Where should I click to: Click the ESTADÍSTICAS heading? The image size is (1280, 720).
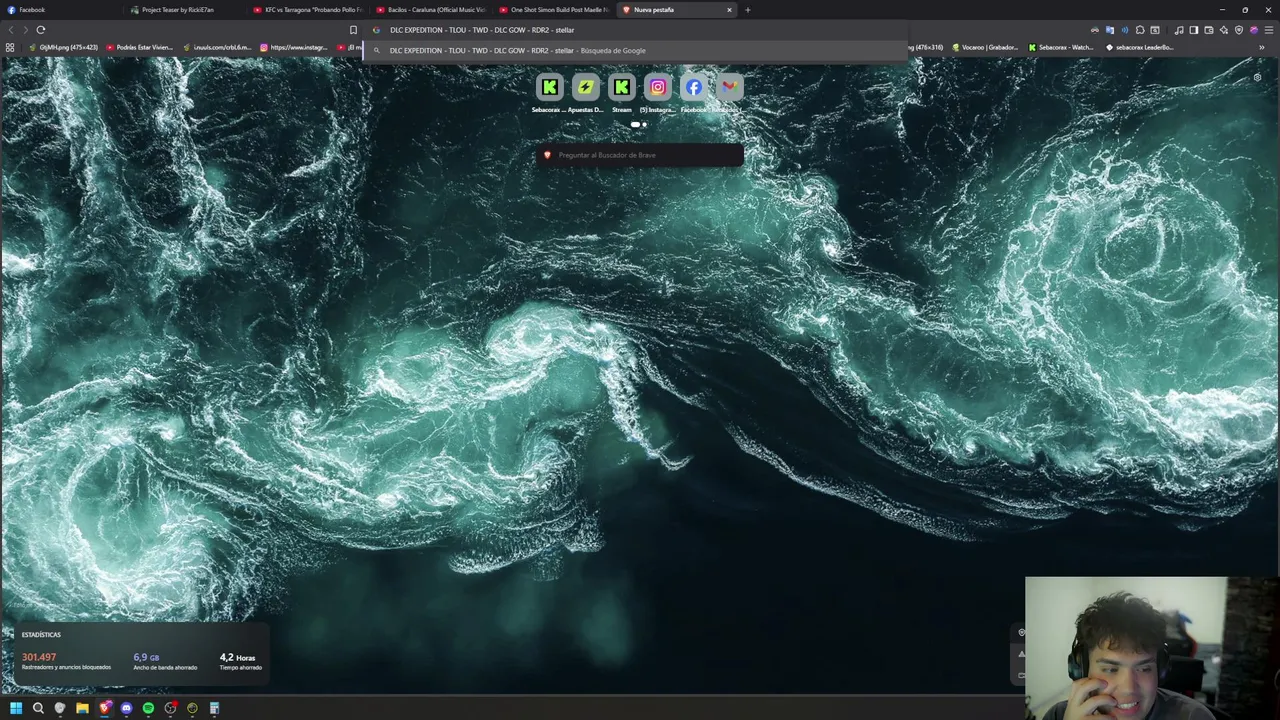coord(41,635)
